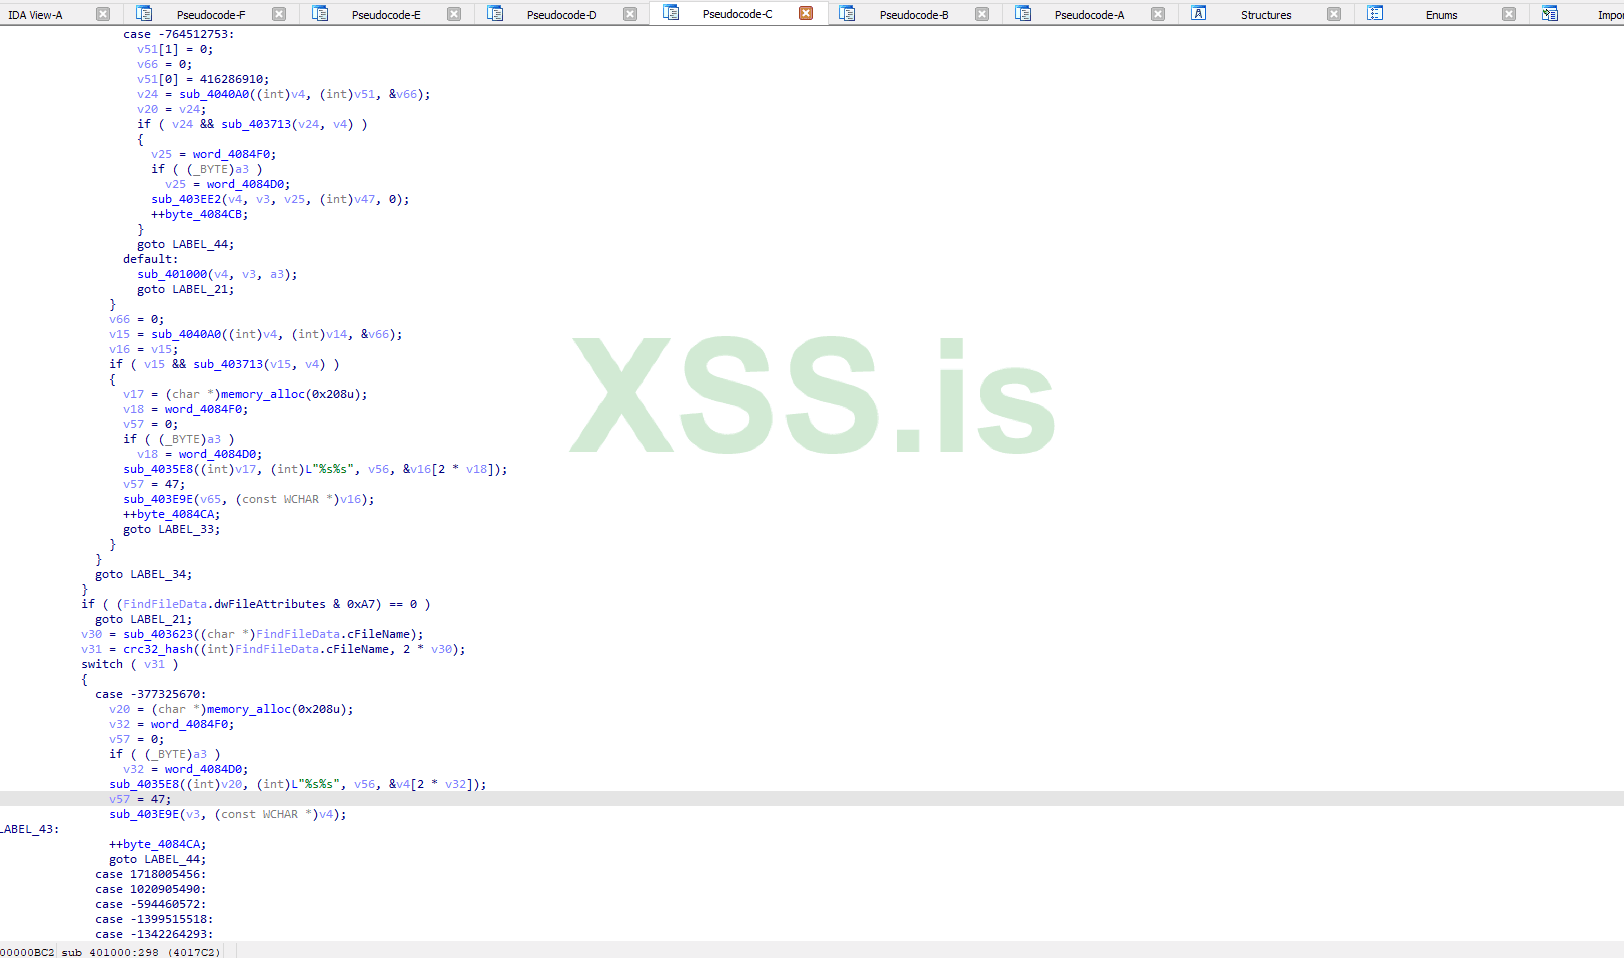1624x958 pixels.
Task: Click the line 'case 1020905490:'
Action: pyautogui.click(x=151, y=889)
